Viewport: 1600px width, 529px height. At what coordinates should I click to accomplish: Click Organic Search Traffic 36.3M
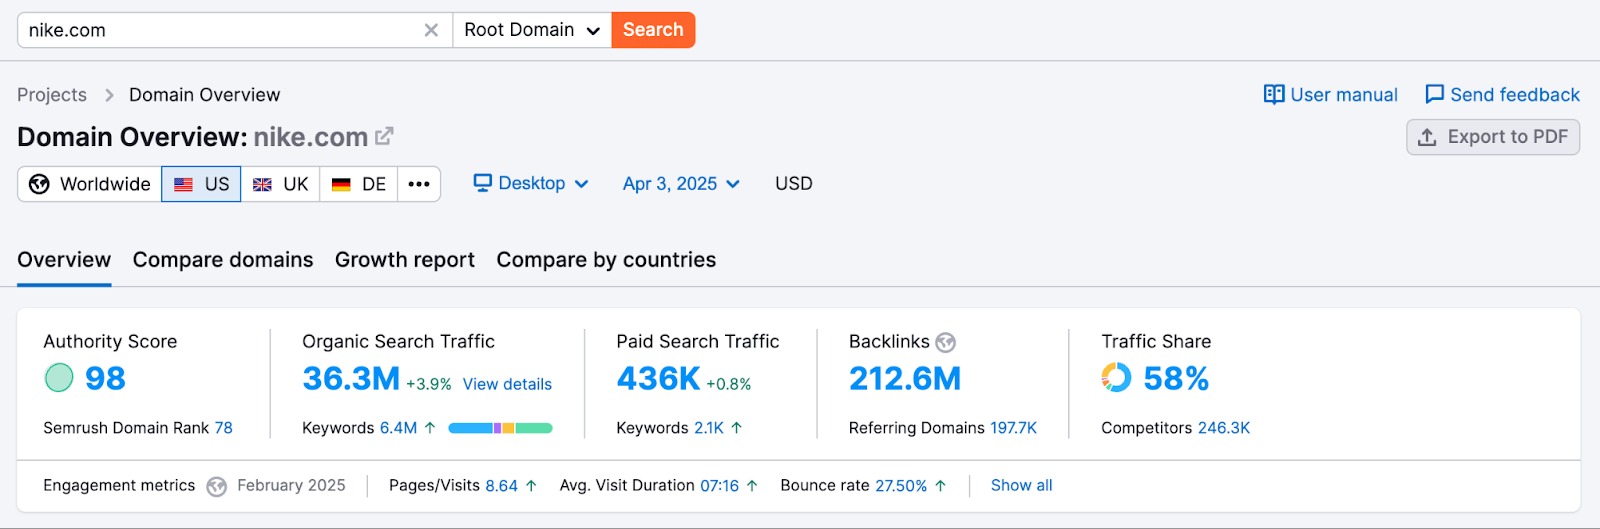351,378
